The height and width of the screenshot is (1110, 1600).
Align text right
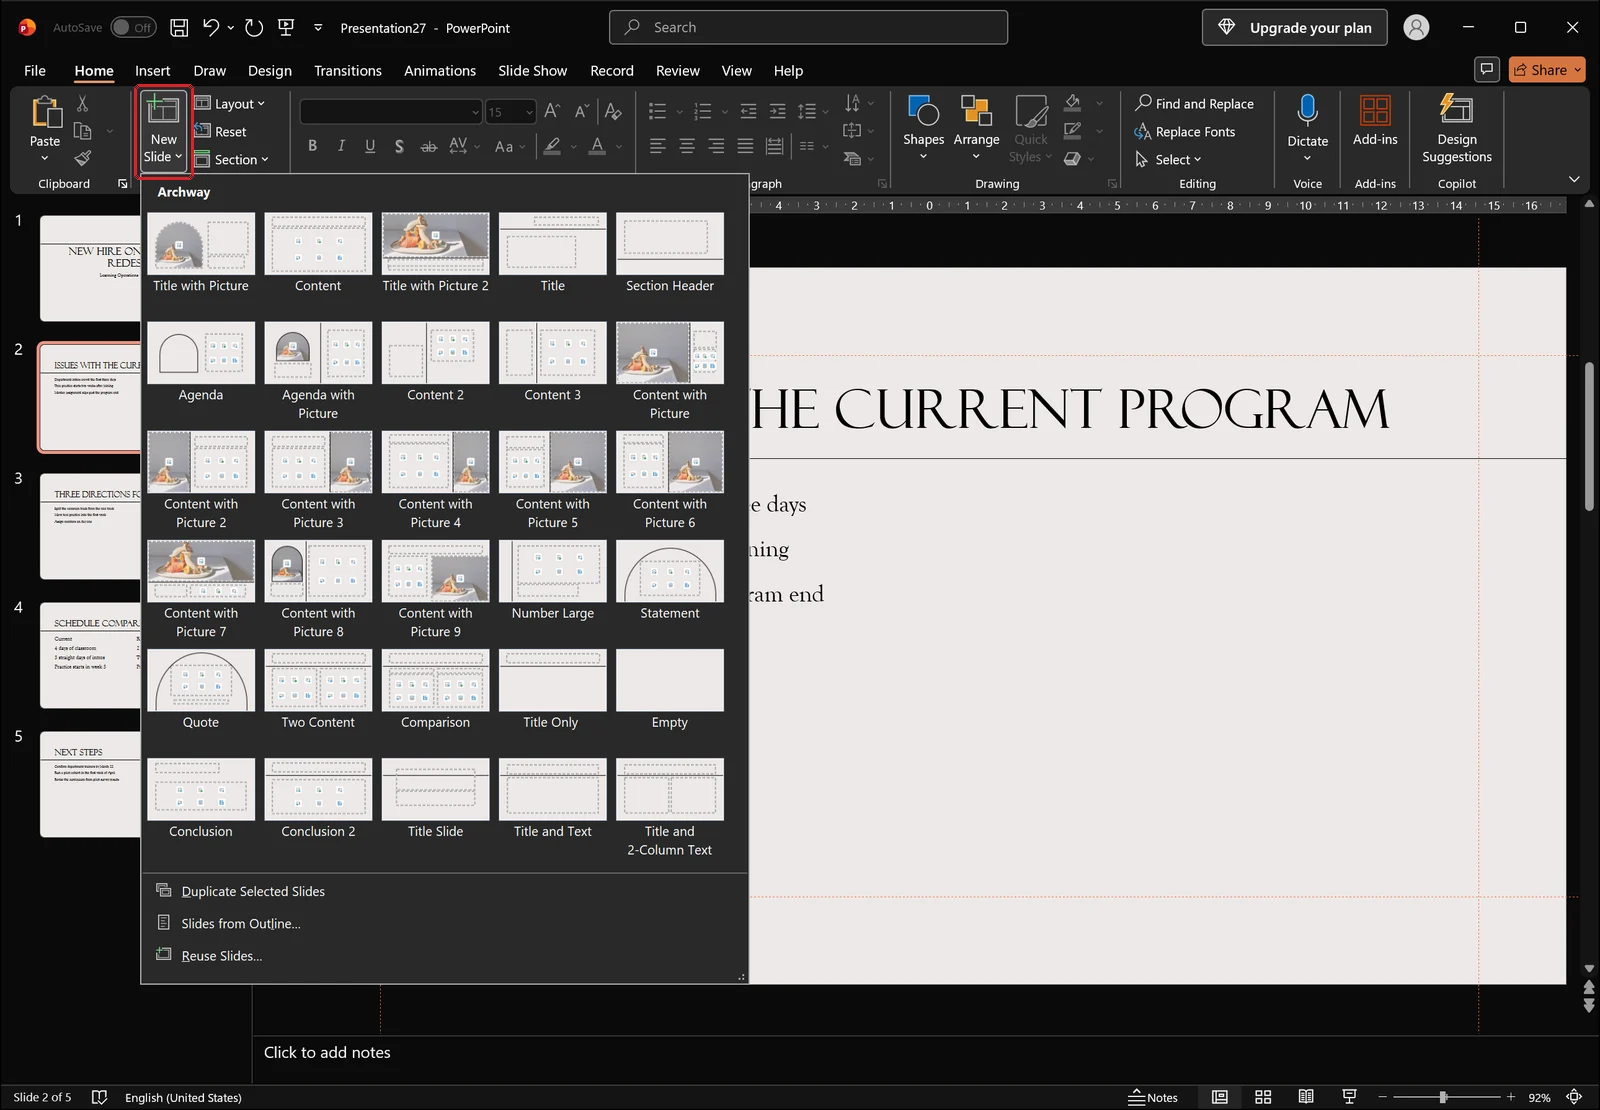point(716,146)
